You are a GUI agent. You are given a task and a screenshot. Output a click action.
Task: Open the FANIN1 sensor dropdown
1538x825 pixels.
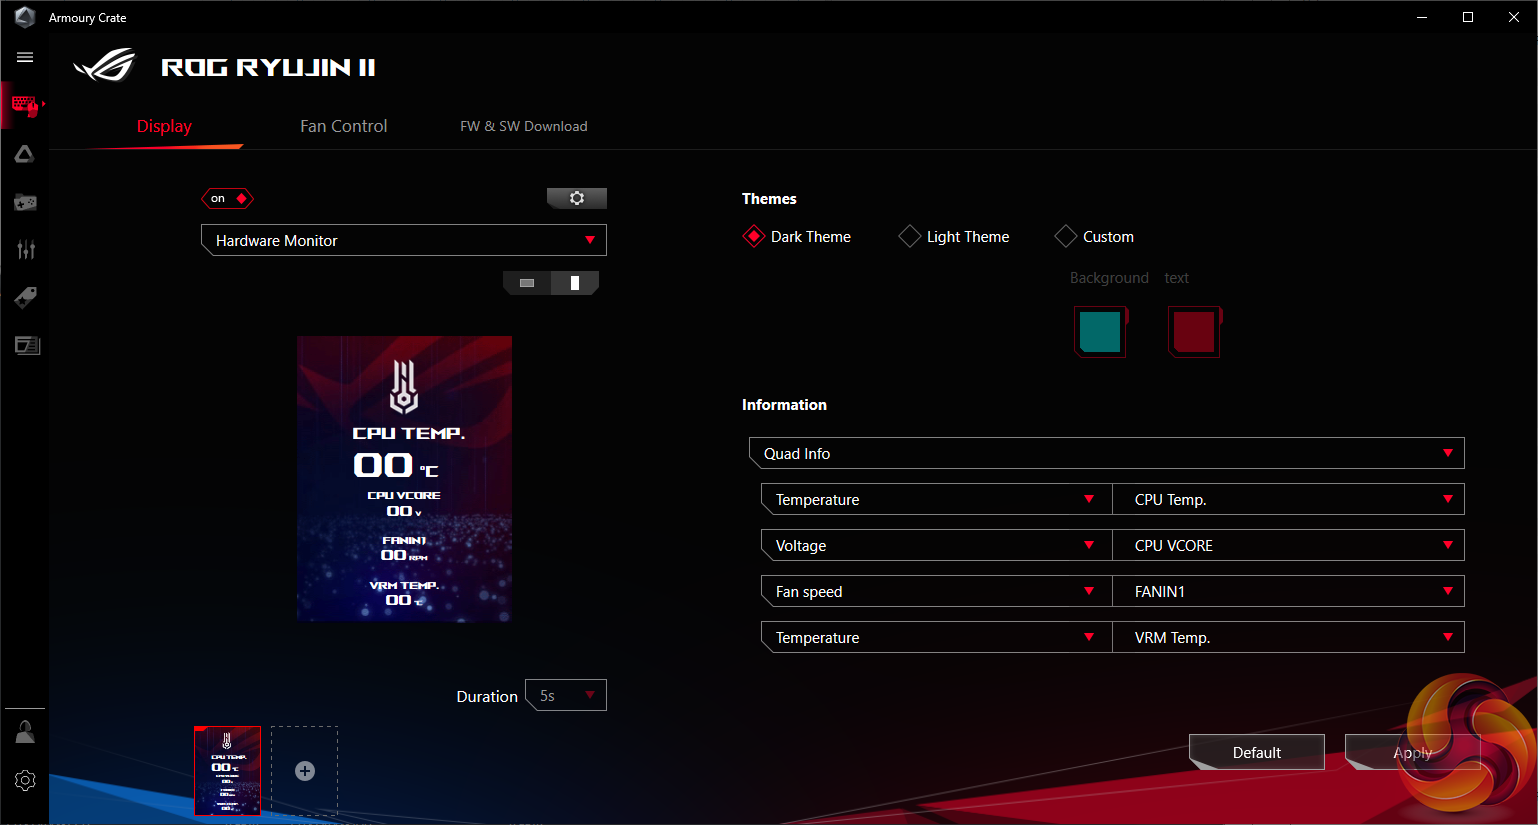(1289, 591)
